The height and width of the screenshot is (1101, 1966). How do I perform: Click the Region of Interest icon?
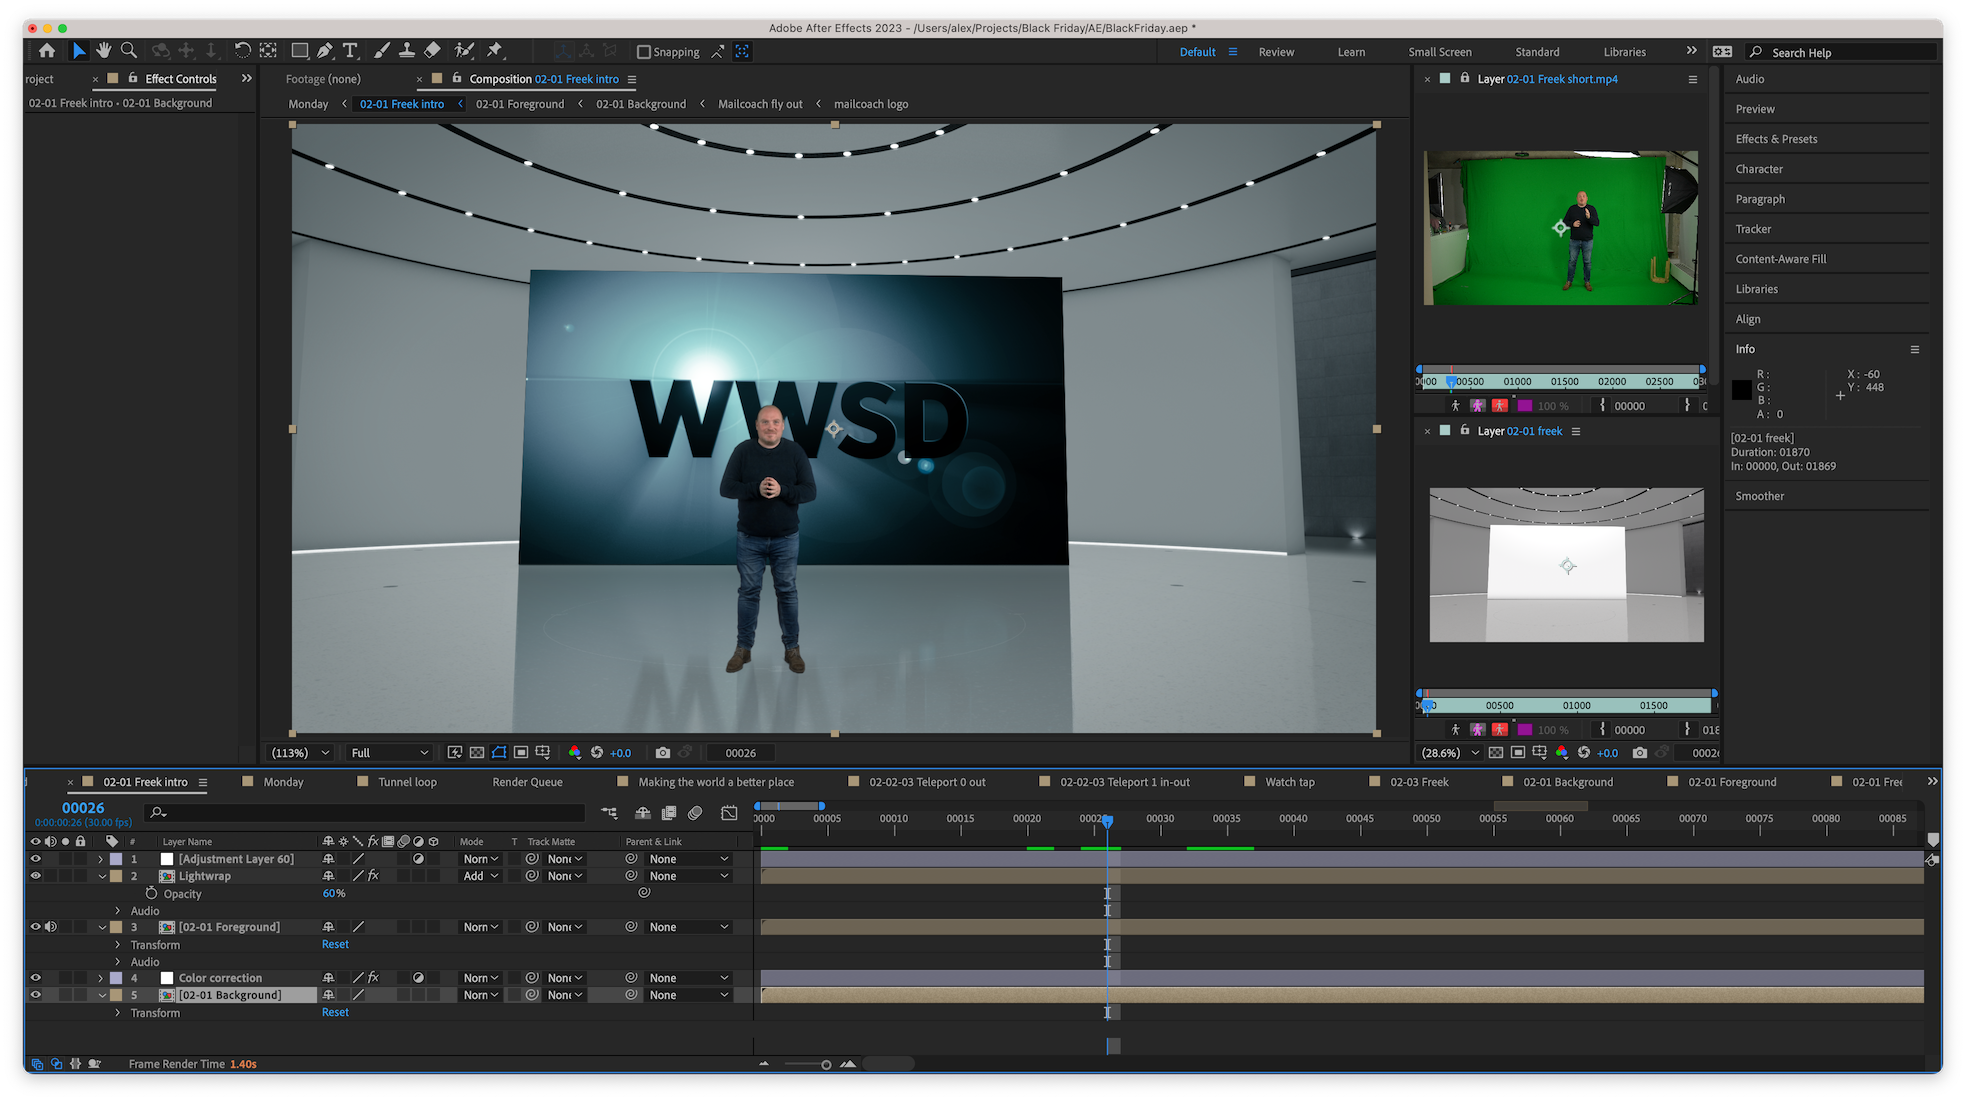[521, 752]
